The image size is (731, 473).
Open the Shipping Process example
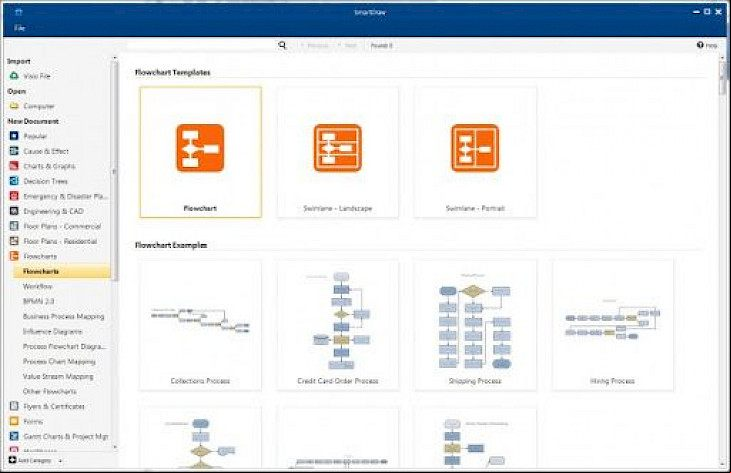[475, 325]
